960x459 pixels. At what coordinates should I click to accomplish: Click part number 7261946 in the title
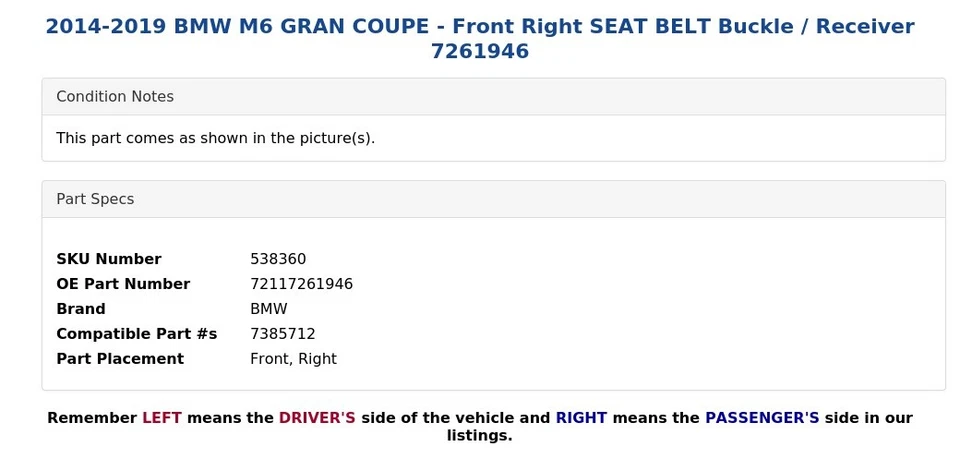[x=479, y=51]
